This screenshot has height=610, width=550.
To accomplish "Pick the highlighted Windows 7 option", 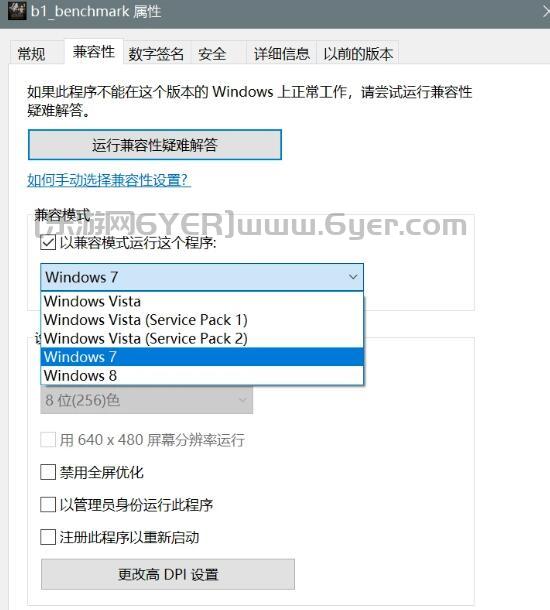I will click(x=202, y=357).
